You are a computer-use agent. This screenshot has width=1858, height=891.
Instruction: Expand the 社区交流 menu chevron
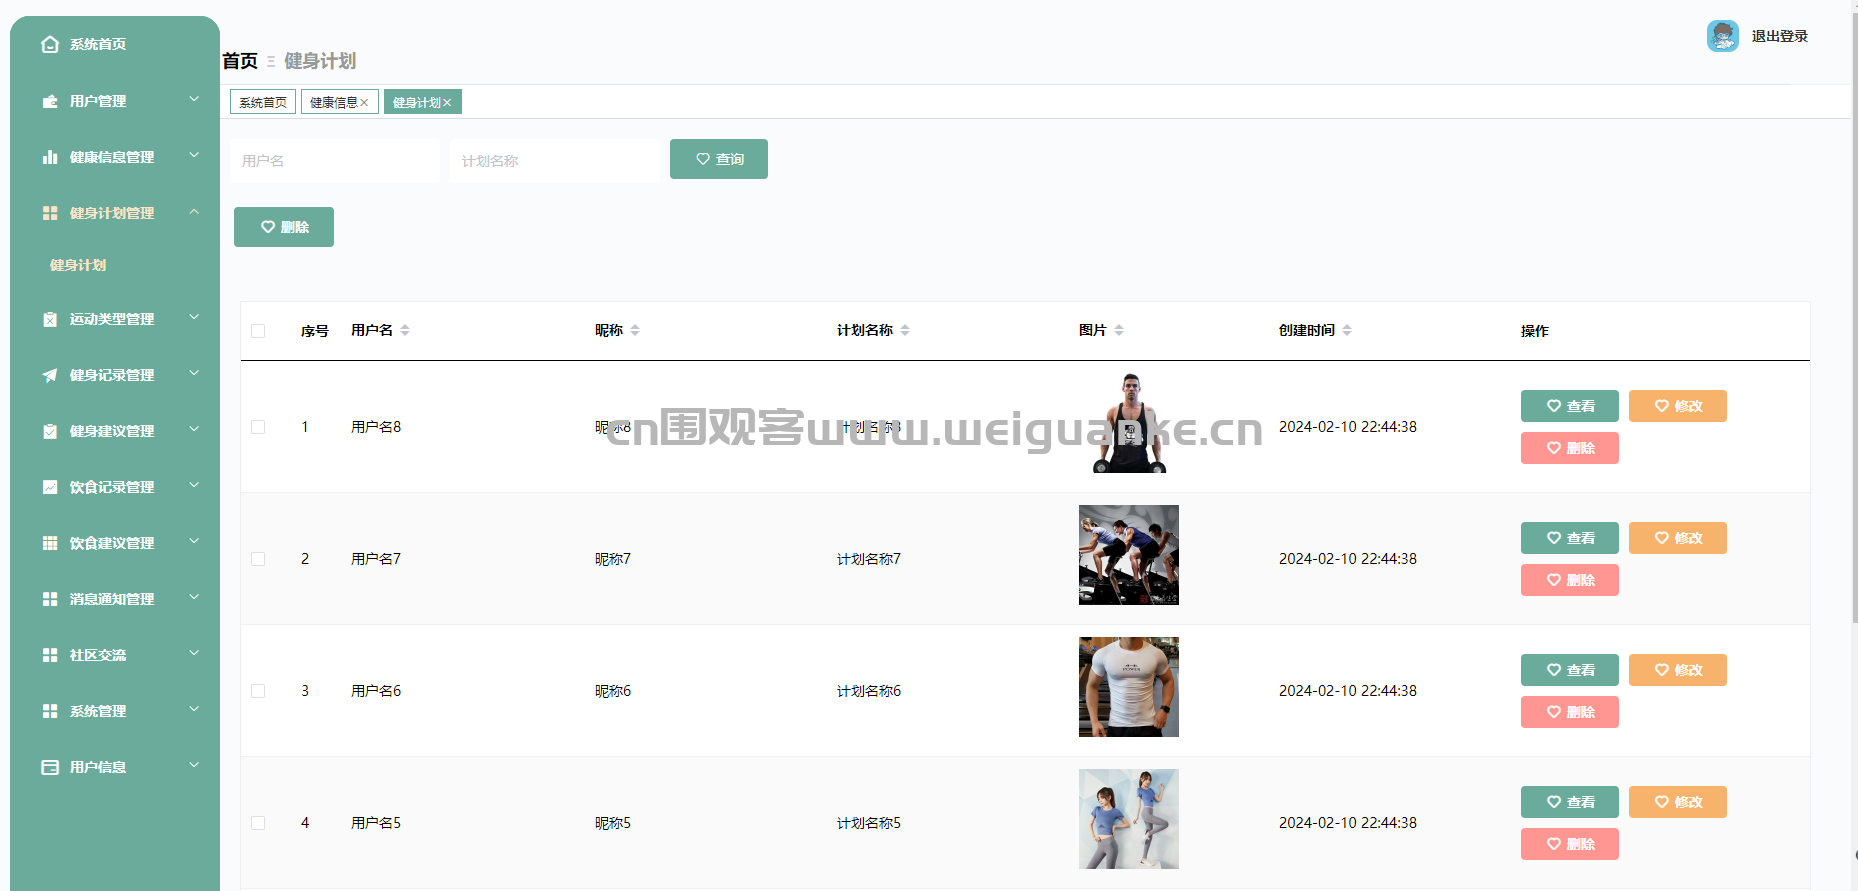pyautogui.click(x=194, y=654)
